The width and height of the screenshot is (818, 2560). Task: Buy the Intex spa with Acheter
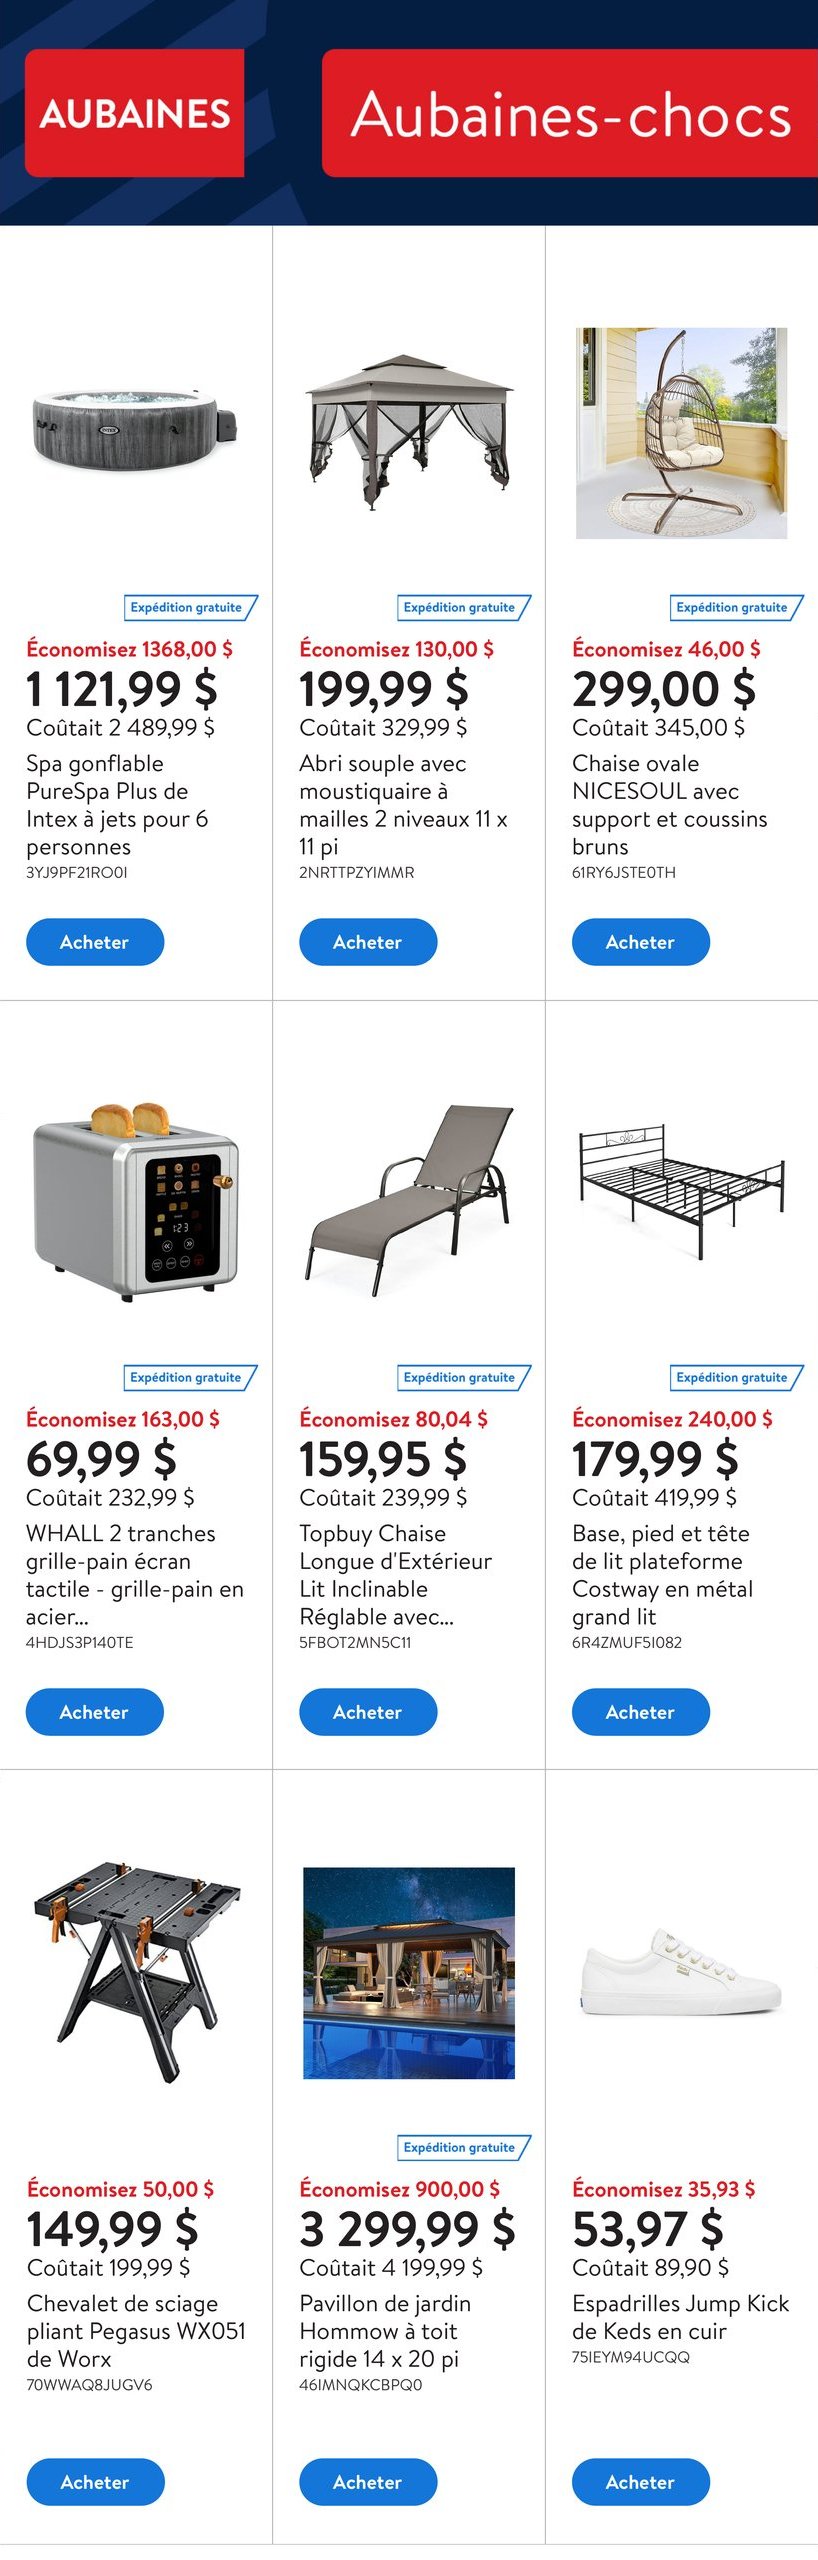[95, 942]
